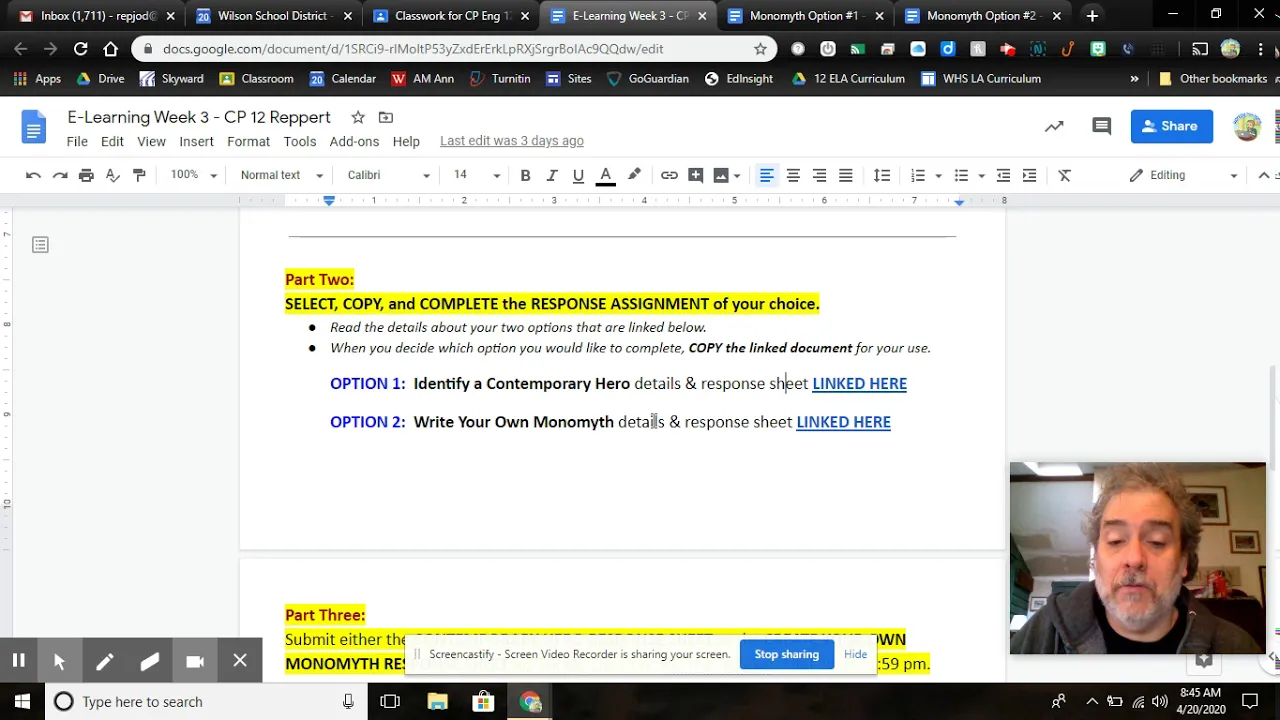Click the Clear formatting icon
This screenshot has height=720, width=1280.
[x=1065, y=175]
